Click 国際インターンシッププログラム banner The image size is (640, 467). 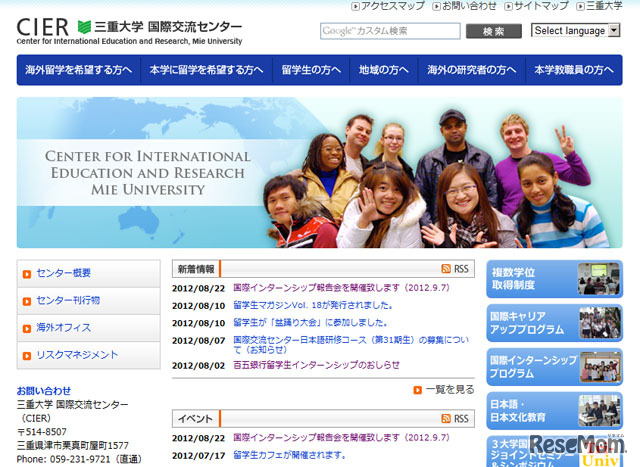pyautogui.click(x=554, y=367)
